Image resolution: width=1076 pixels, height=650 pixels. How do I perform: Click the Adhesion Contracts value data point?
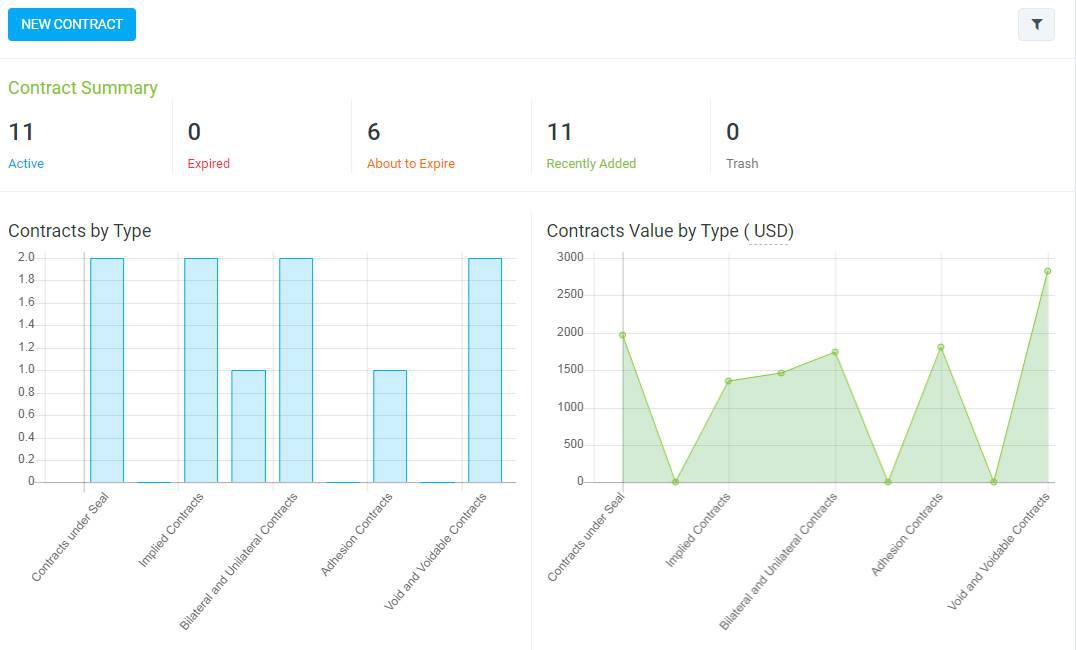pos(940,347)
